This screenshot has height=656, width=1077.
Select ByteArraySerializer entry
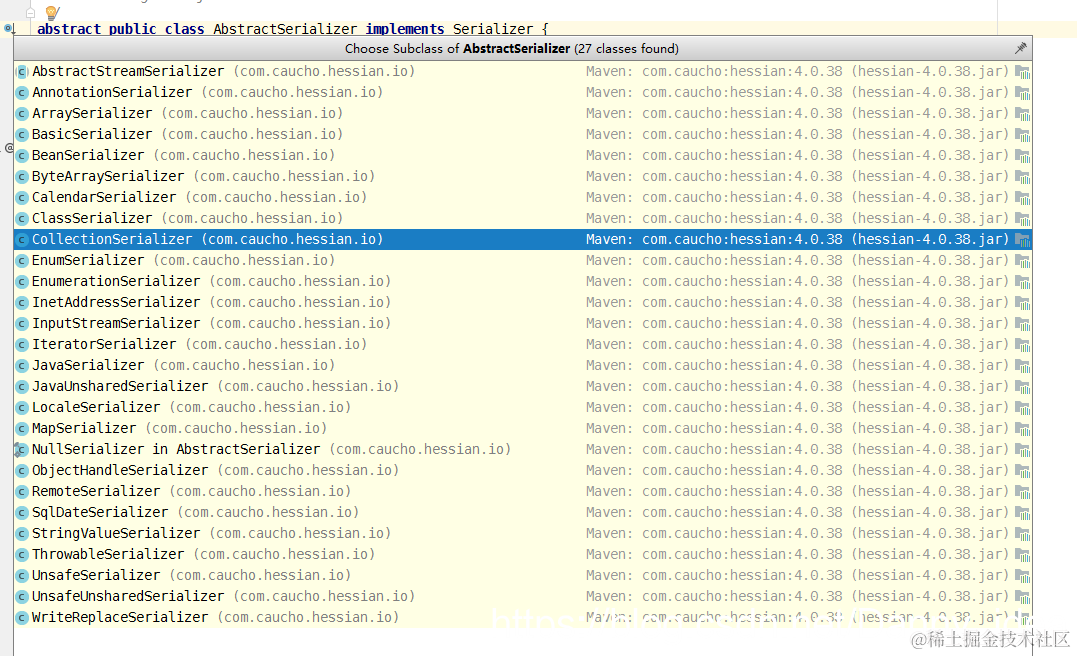tap(523, 177)
